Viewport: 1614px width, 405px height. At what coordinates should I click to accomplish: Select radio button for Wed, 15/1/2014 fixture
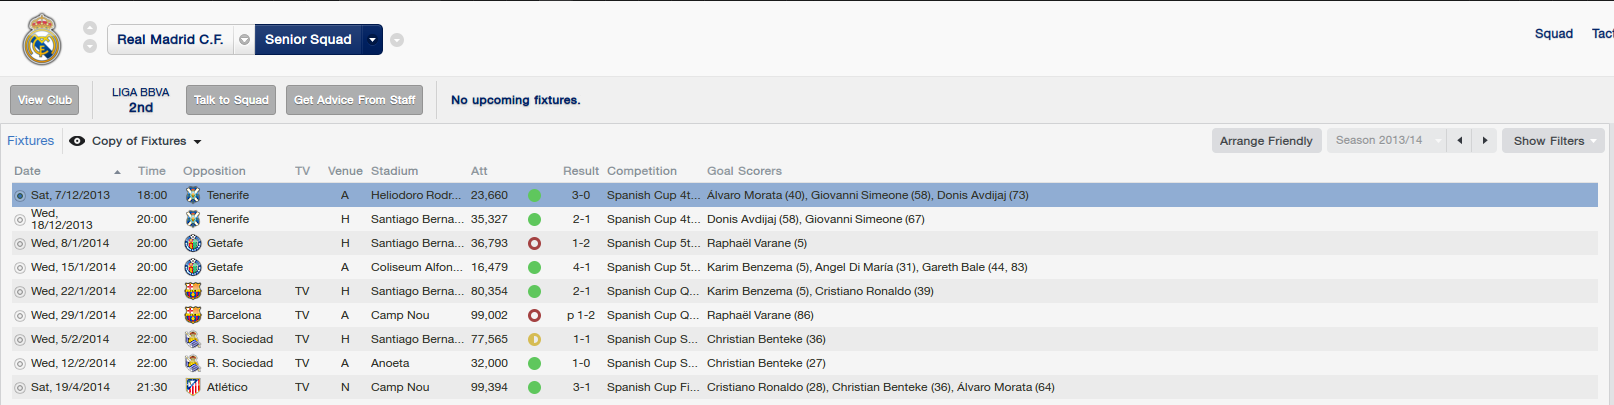pos(20,267)
